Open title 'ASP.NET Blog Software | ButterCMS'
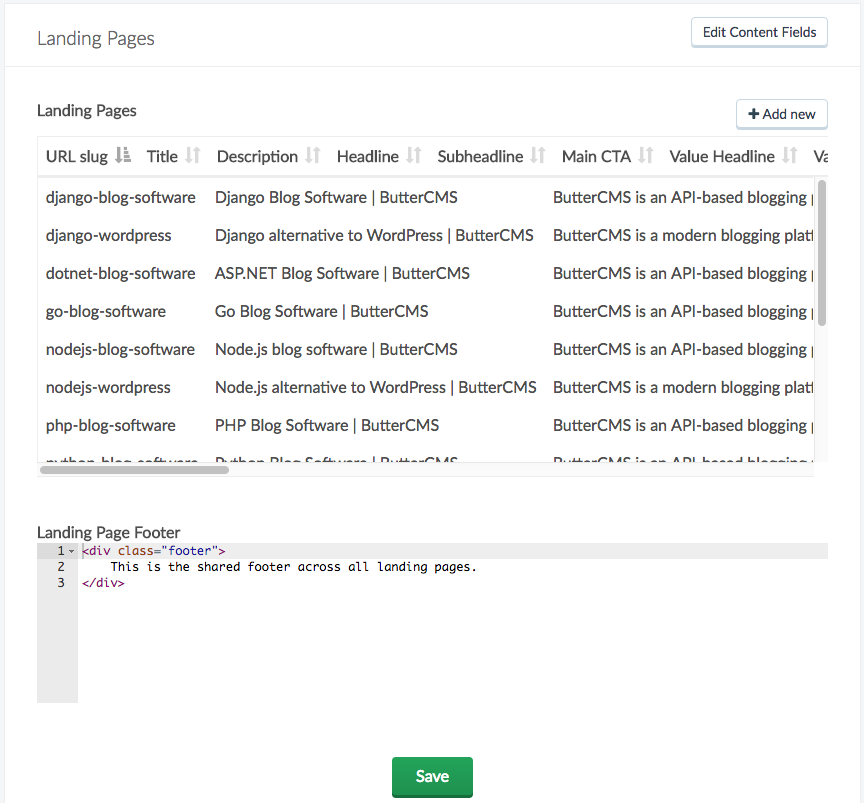The image size is (864, 803). pyautogui.click(x=342, y=273)
